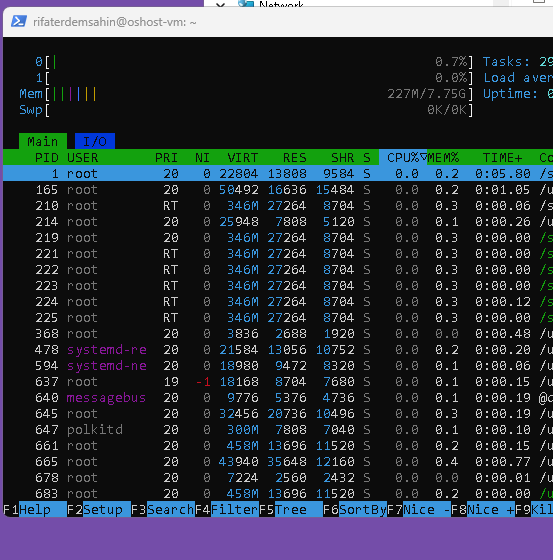Click F8 Nice + to raise niceness

483,509
